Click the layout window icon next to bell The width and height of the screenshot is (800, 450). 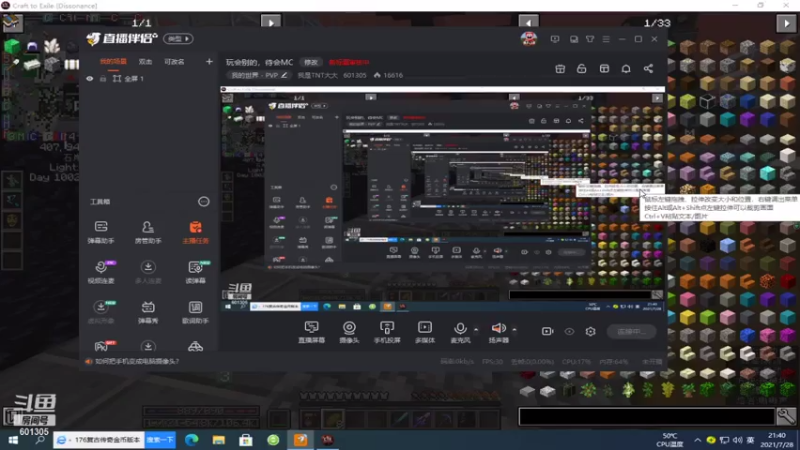(604, 68)
